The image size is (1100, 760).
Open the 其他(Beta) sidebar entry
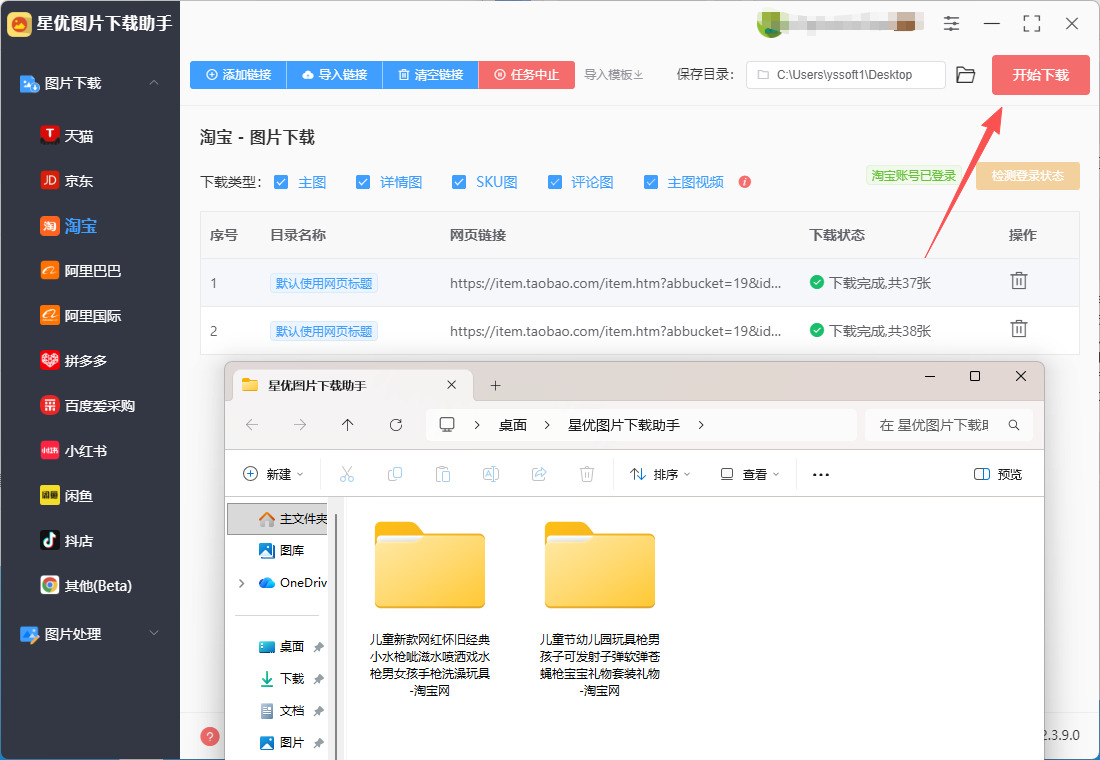[86, 585]
